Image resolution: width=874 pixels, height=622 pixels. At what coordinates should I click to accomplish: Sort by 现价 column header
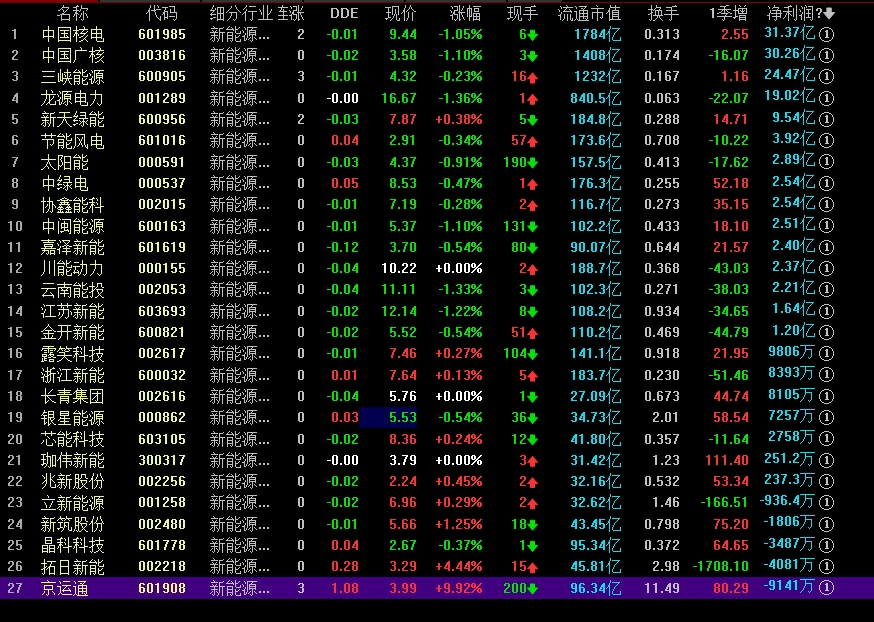(401, 13)
